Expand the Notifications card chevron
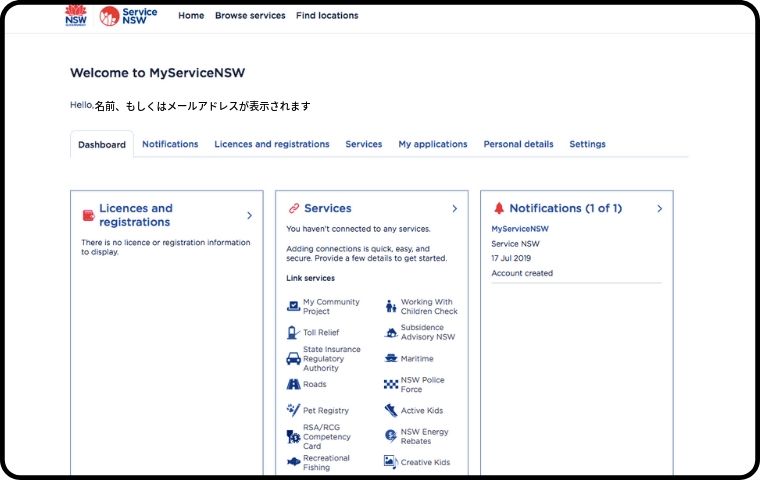The image size is (760, 480). click(660, 208)
